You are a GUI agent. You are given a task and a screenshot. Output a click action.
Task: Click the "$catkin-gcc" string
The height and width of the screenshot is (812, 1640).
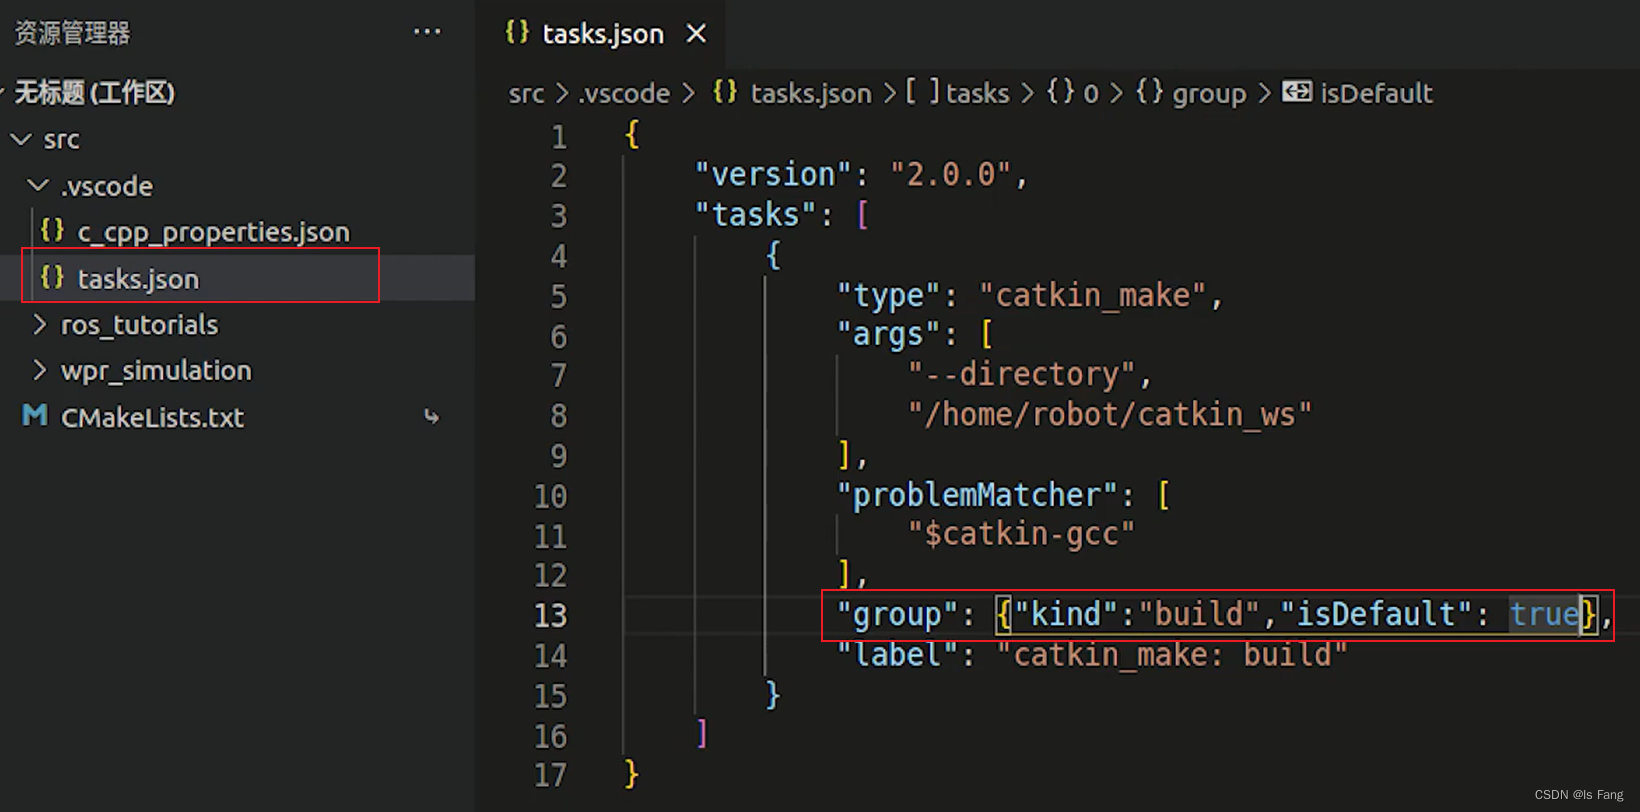click(x=1022, y=535)
